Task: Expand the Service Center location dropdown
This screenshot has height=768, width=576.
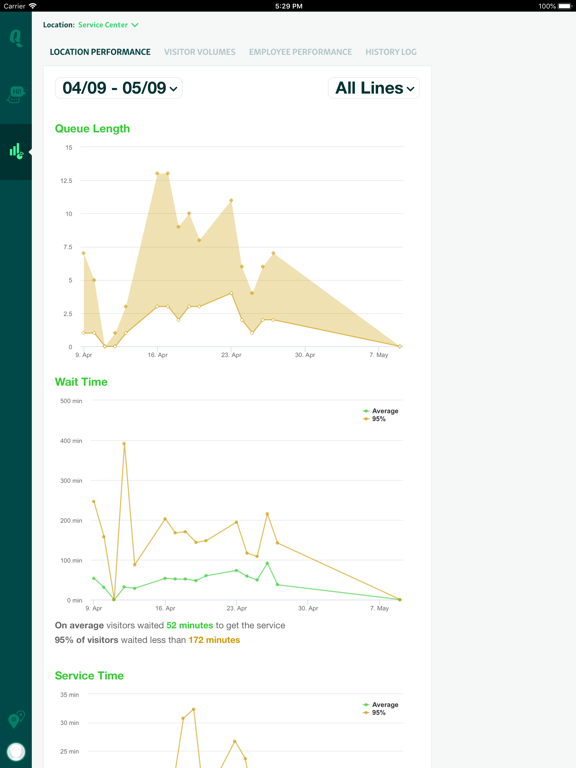Action: tap(108, 24)
